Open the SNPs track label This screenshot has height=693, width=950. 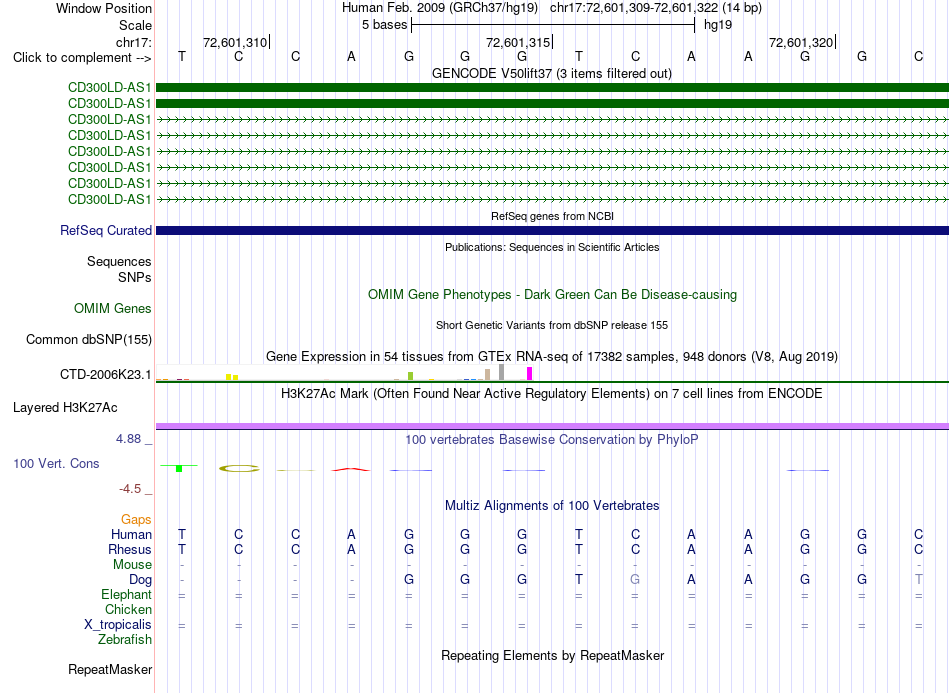tap(135, 277)
